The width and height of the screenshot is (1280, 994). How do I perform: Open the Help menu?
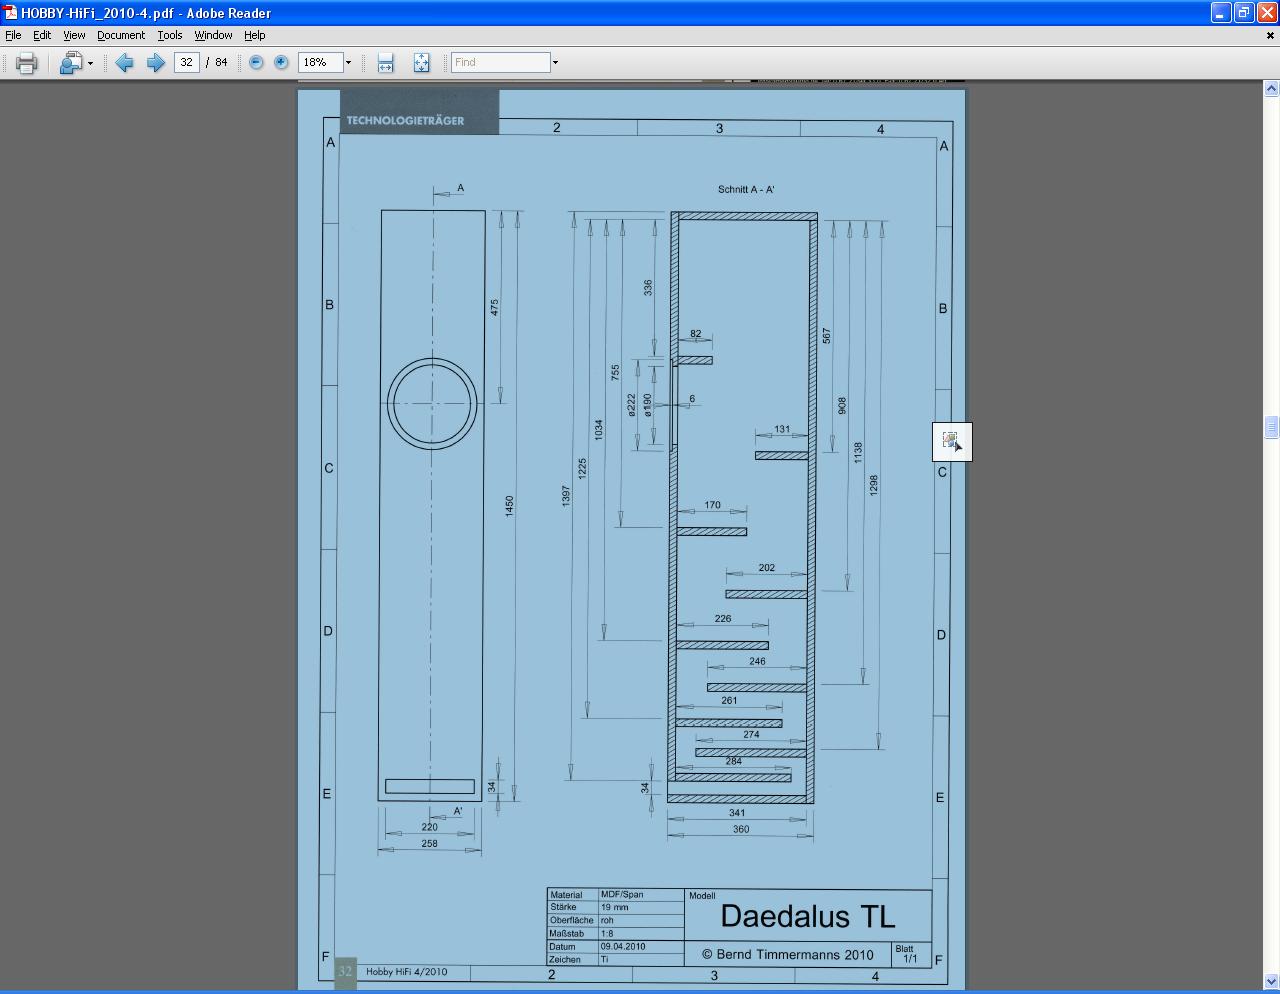tap(255, 35)
